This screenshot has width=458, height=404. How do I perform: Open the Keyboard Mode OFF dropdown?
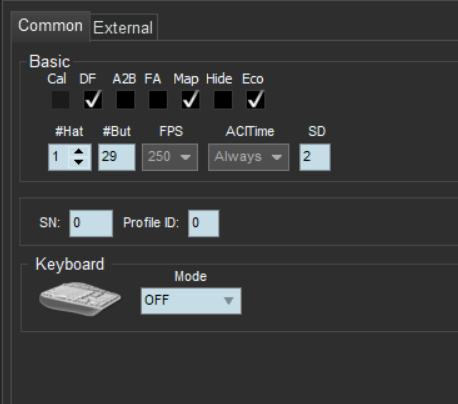[191, 301]
